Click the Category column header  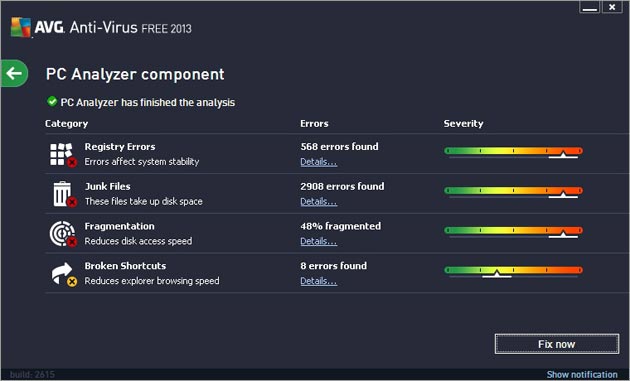pos(66,124)
